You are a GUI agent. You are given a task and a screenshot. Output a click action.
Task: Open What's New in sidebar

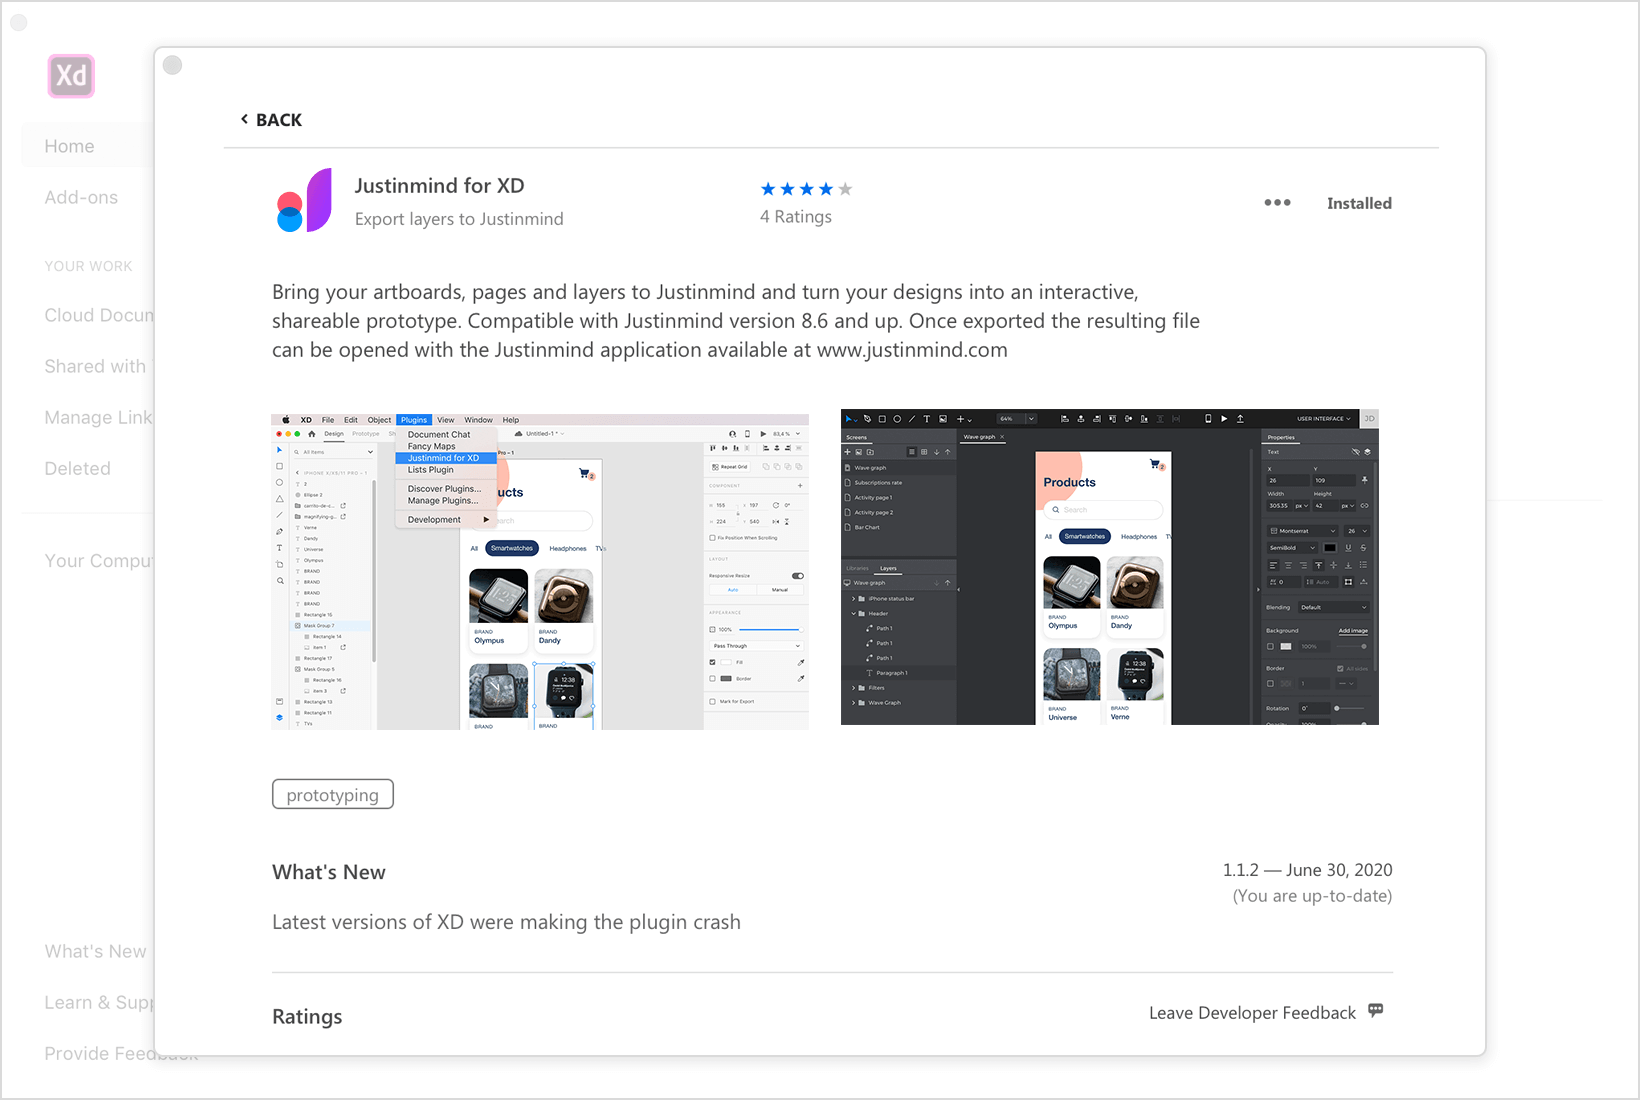(95, 951)
